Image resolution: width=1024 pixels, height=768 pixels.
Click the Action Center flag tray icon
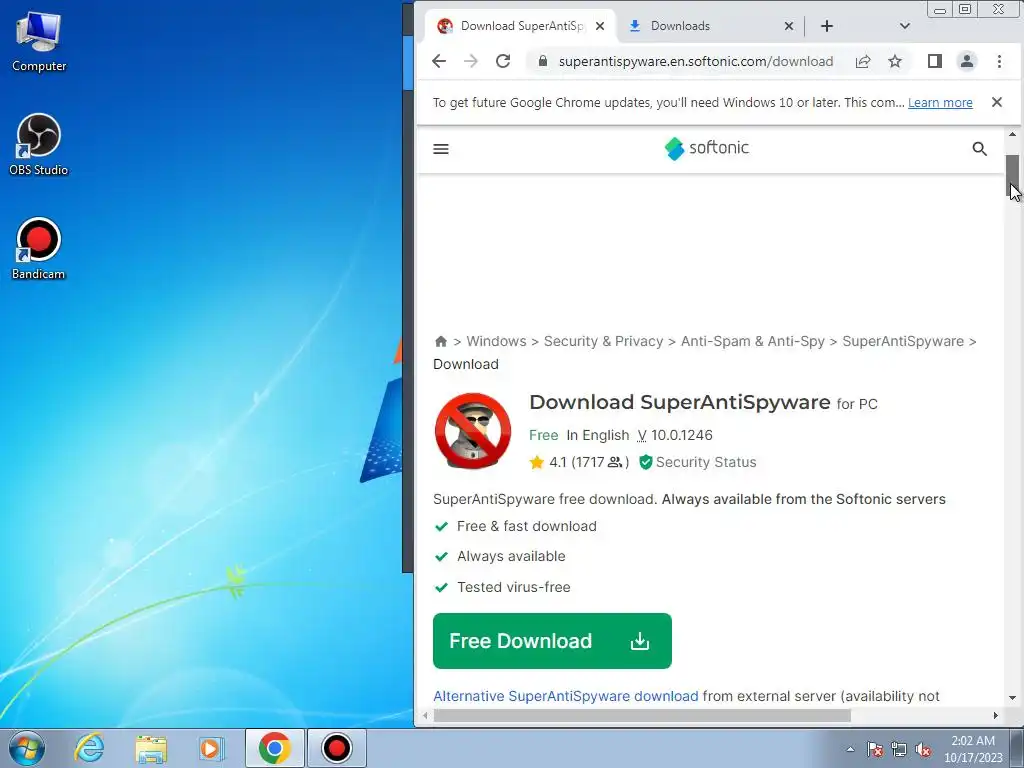[x=875, y=749]
